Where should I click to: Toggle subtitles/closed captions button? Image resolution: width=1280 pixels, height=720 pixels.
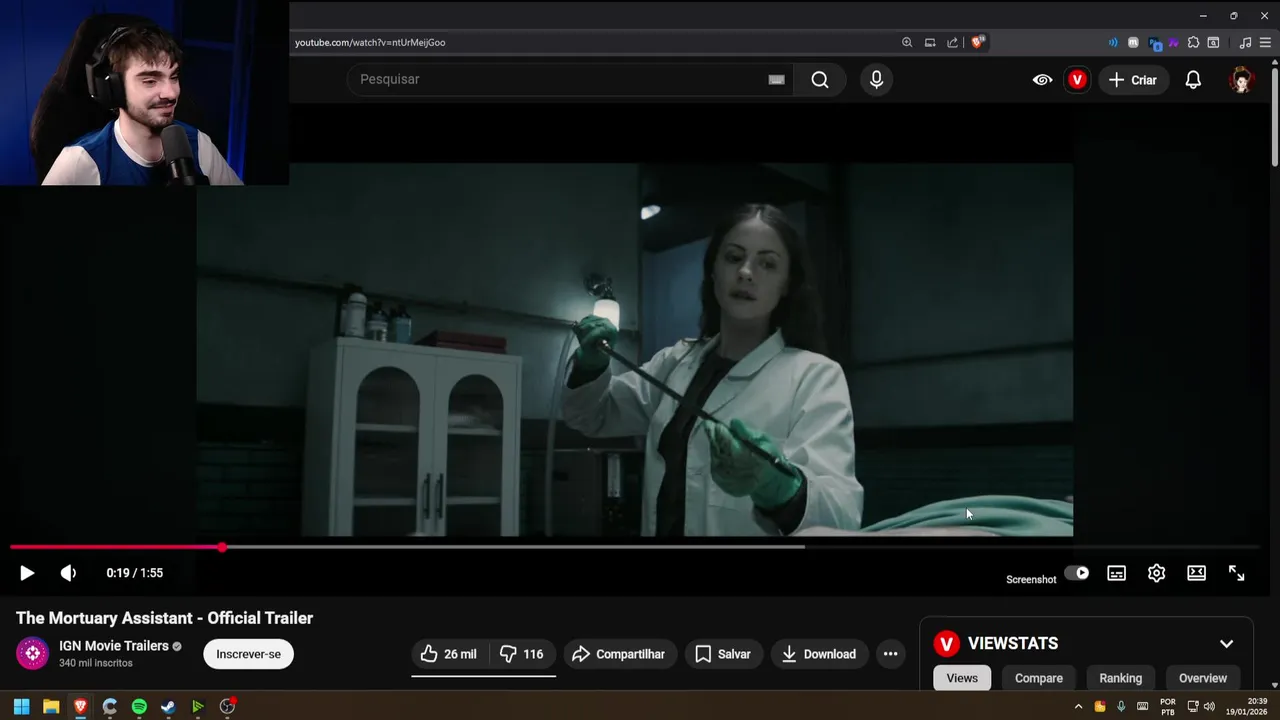click(x=1116, y=573)
